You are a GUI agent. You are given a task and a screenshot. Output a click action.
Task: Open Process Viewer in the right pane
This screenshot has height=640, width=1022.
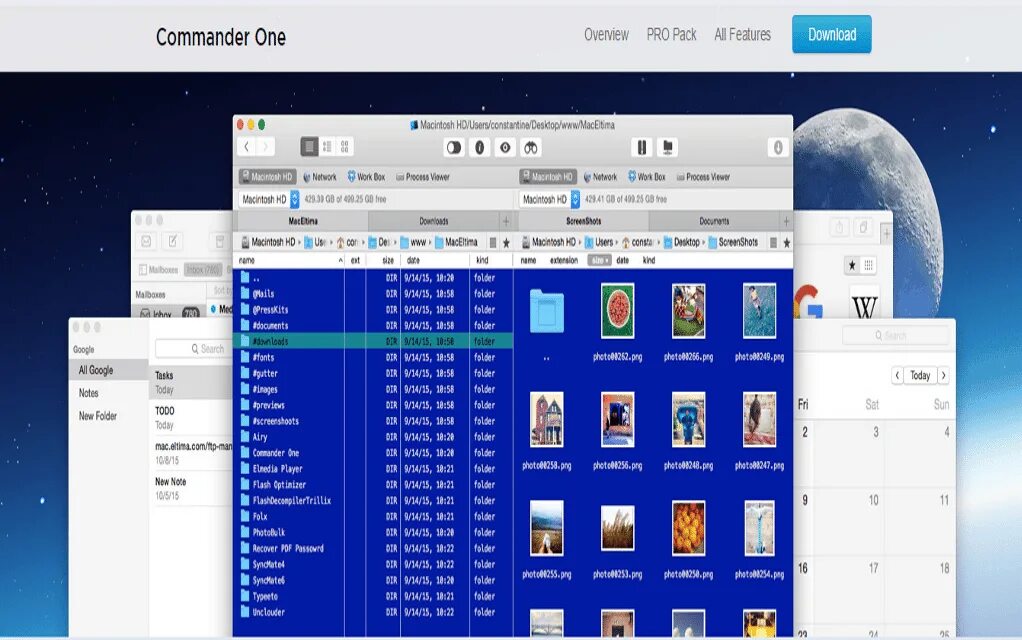pos(703,177)
